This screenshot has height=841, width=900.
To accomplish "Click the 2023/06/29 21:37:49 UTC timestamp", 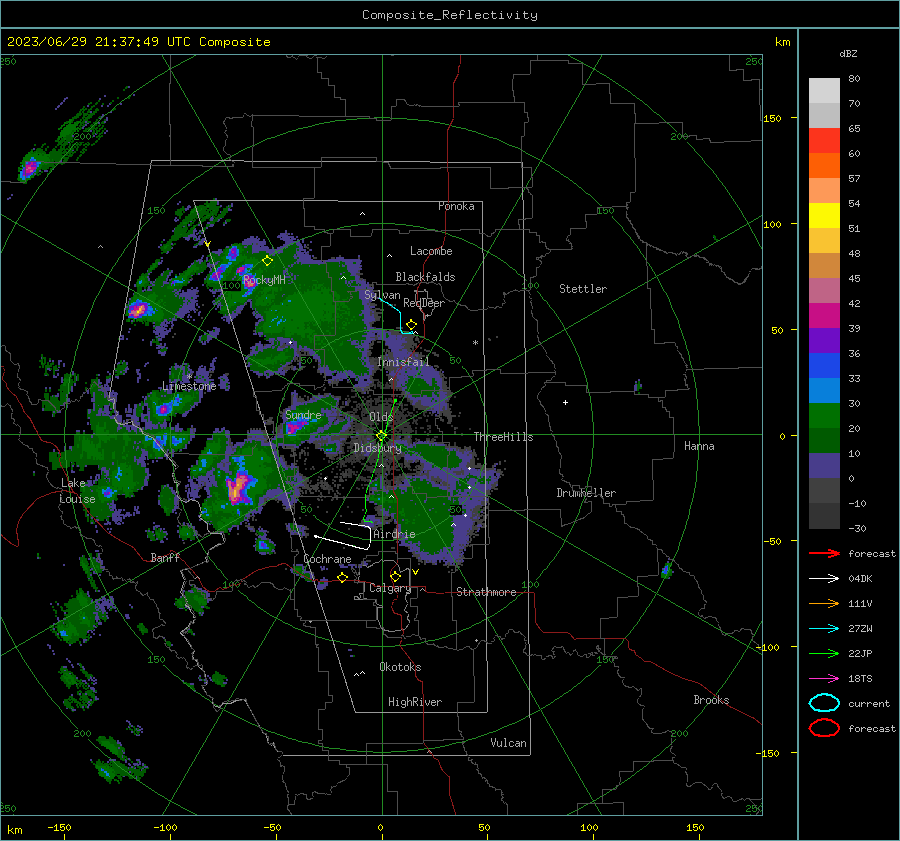I will point(99,41).
